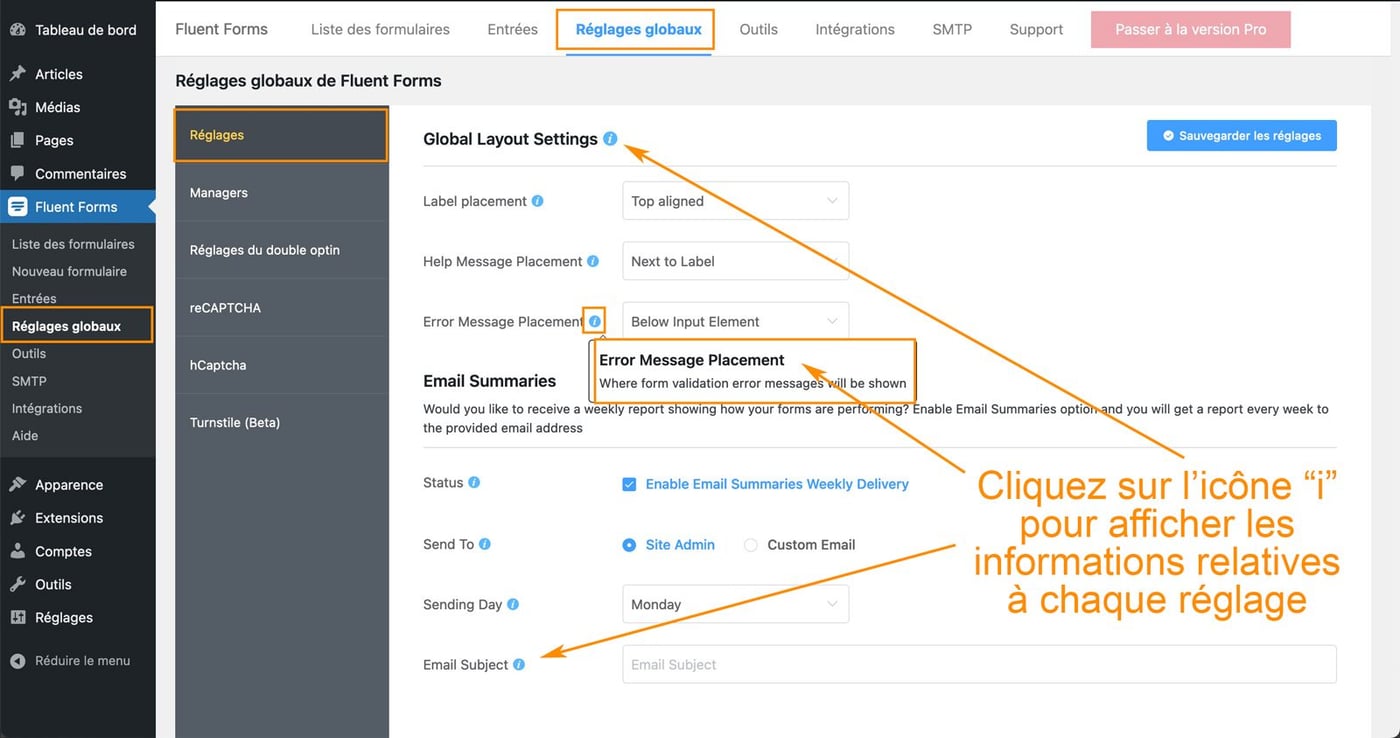
Task: Open the Entrées tab
Action: pos(512,29)
